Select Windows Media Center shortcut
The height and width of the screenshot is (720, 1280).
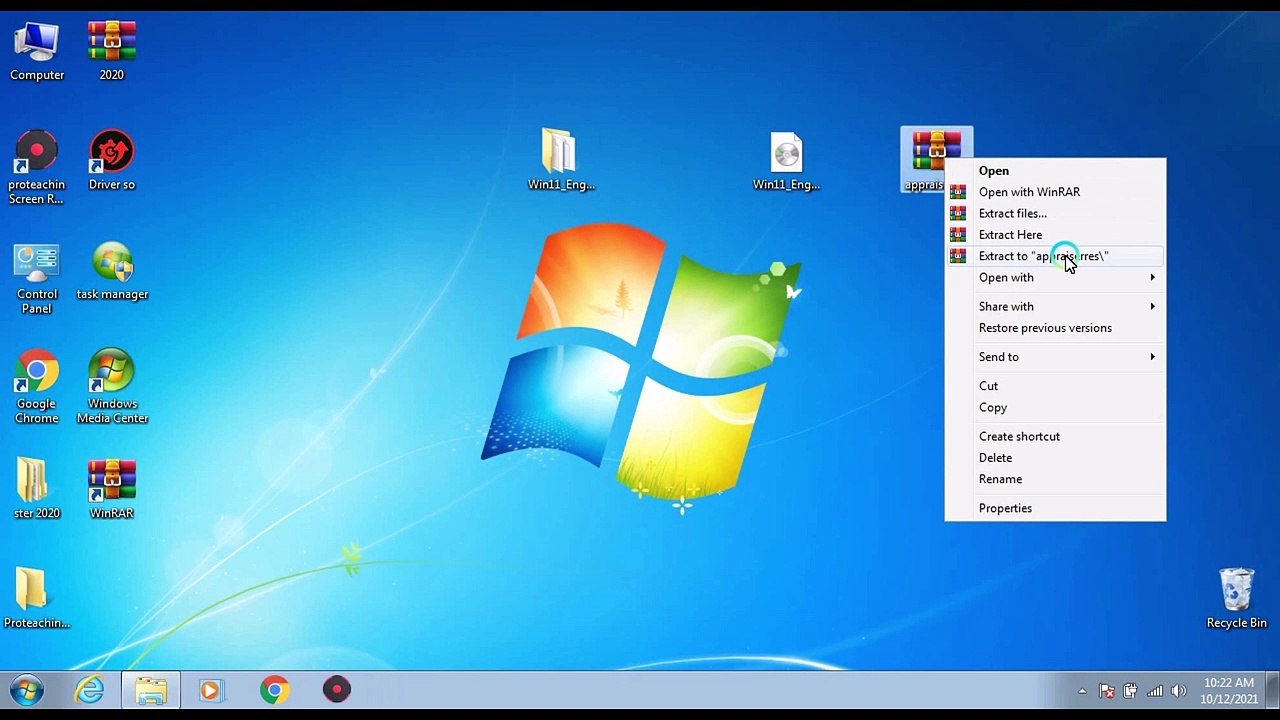(x=112, y=387)
